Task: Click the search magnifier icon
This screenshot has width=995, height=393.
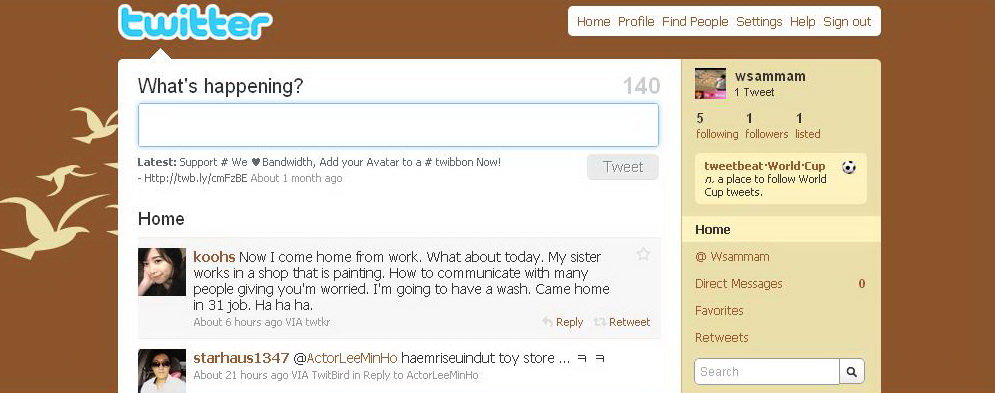Action: (x=852, y=371)
